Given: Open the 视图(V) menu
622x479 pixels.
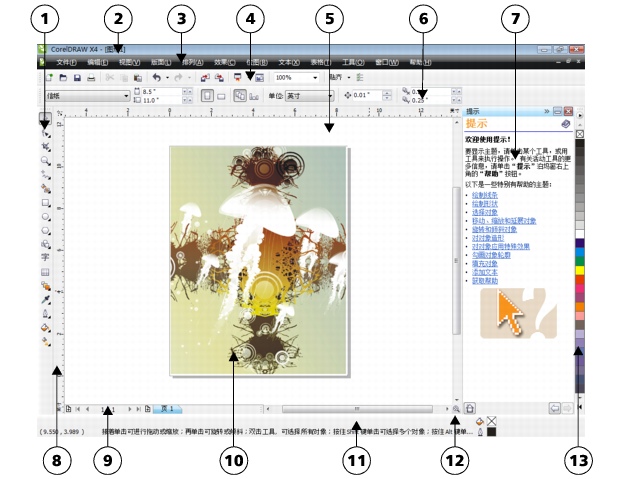Looking at the screenshot, I should point(130,62).
